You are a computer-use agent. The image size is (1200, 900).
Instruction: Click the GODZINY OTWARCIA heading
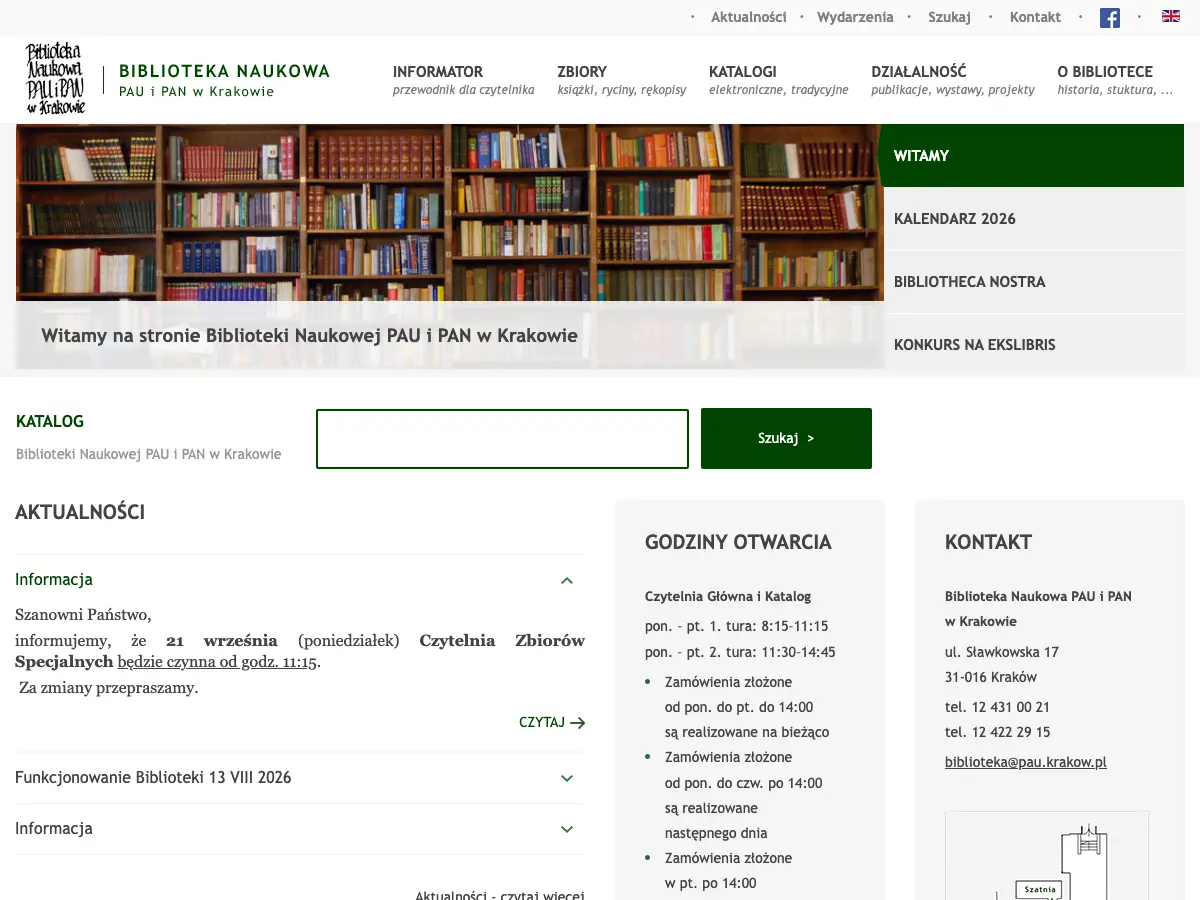click(738, 542)
